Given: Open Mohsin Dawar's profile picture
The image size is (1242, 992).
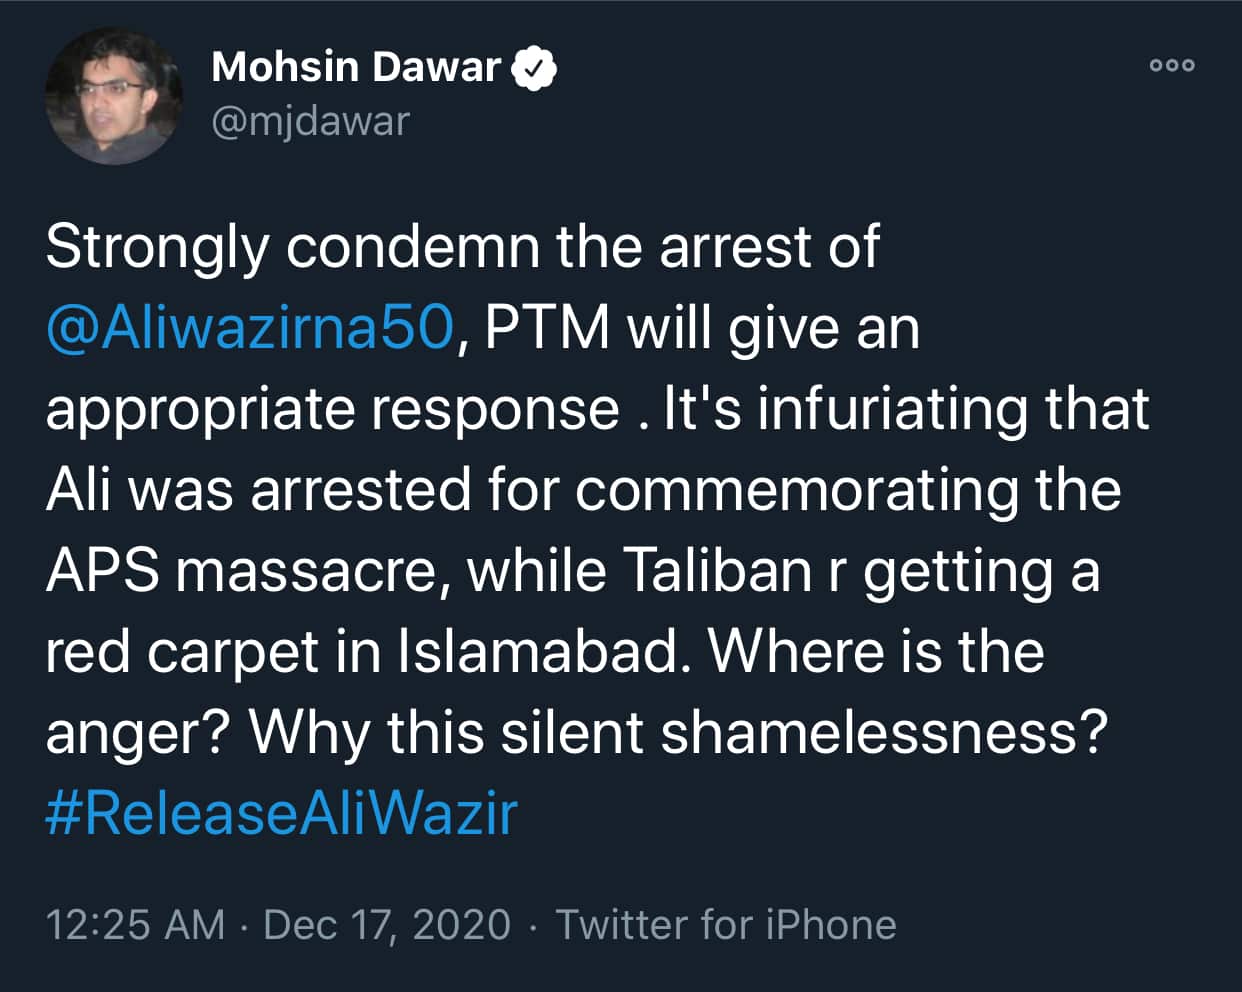Looking at the screenshot, I should click(114, 96).
